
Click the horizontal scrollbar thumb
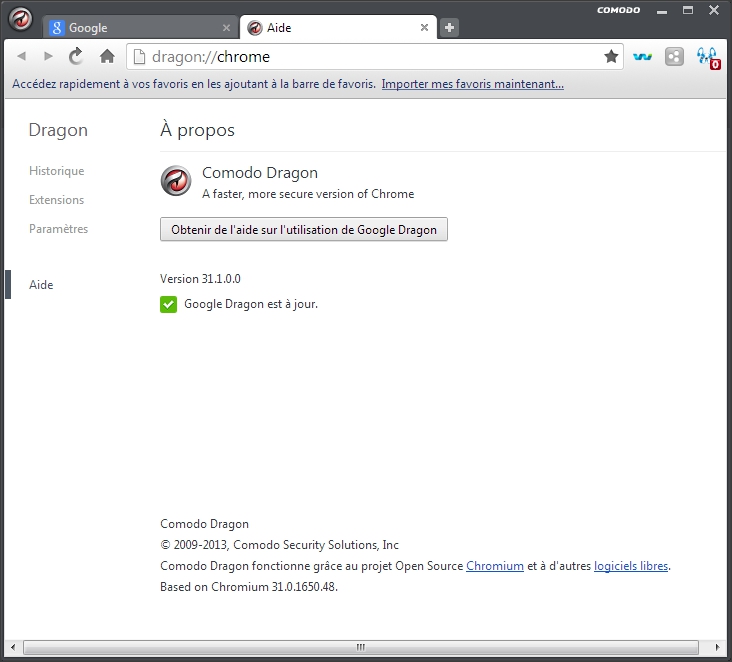[361, 647]
